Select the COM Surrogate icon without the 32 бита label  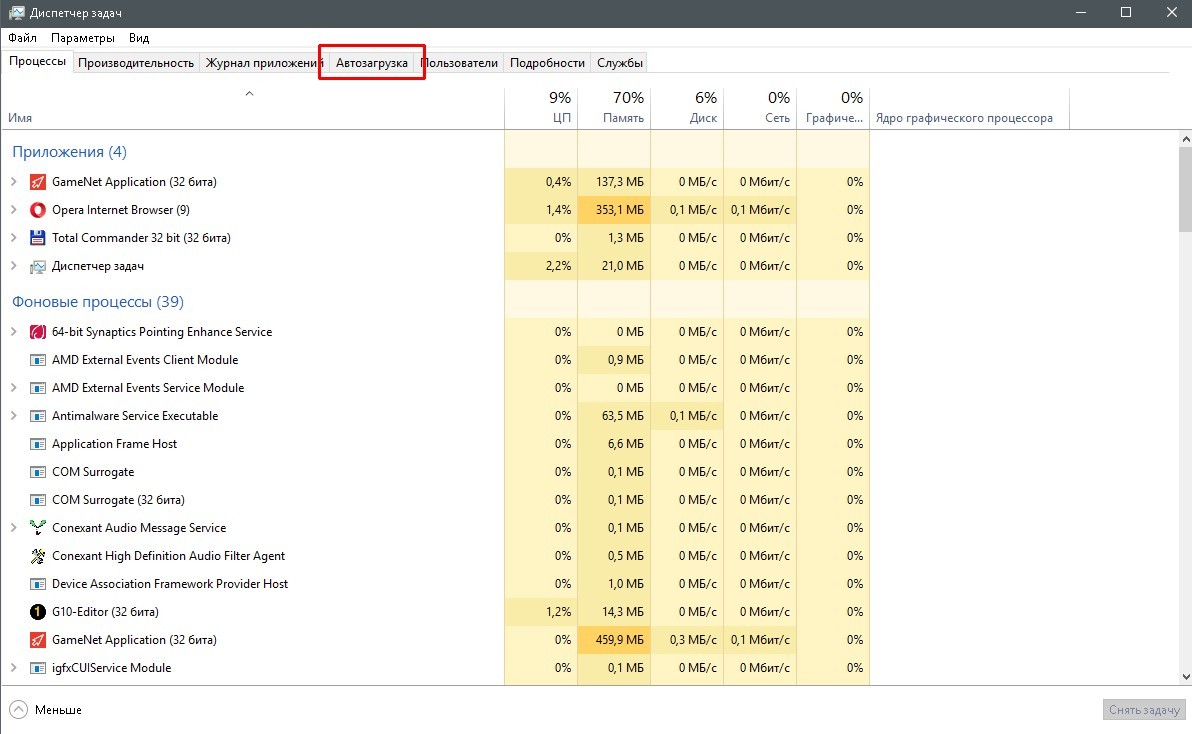(x=37, y=472)
